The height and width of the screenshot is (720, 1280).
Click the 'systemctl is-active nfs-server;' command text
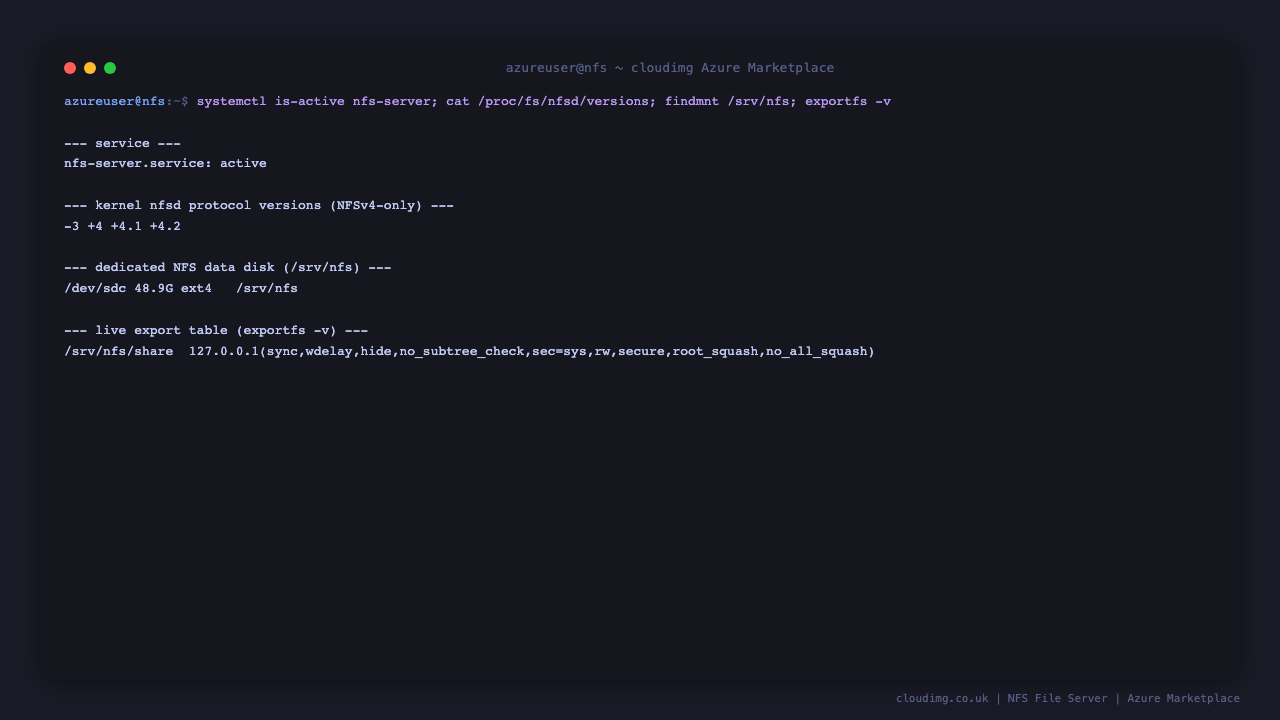317,101
